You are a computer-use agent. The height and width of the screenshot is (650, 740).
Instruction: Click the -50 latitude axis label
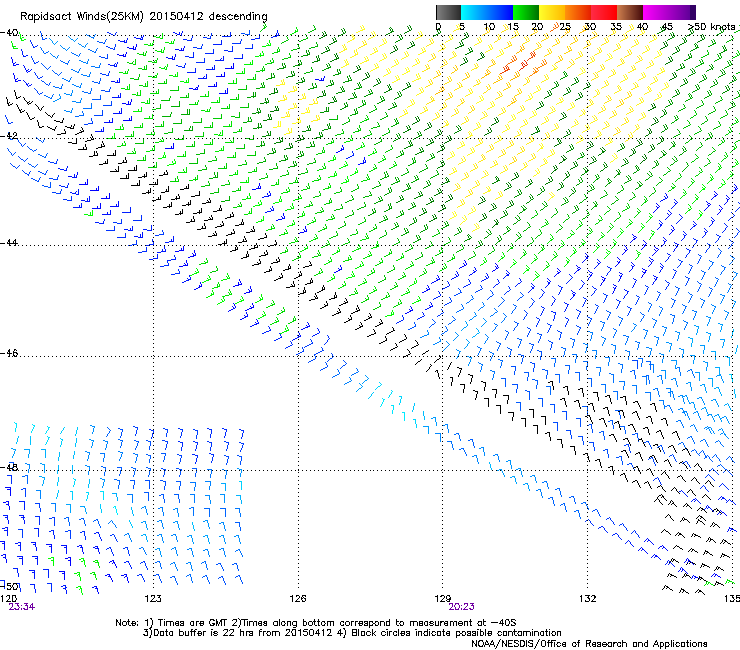[9, 586]
